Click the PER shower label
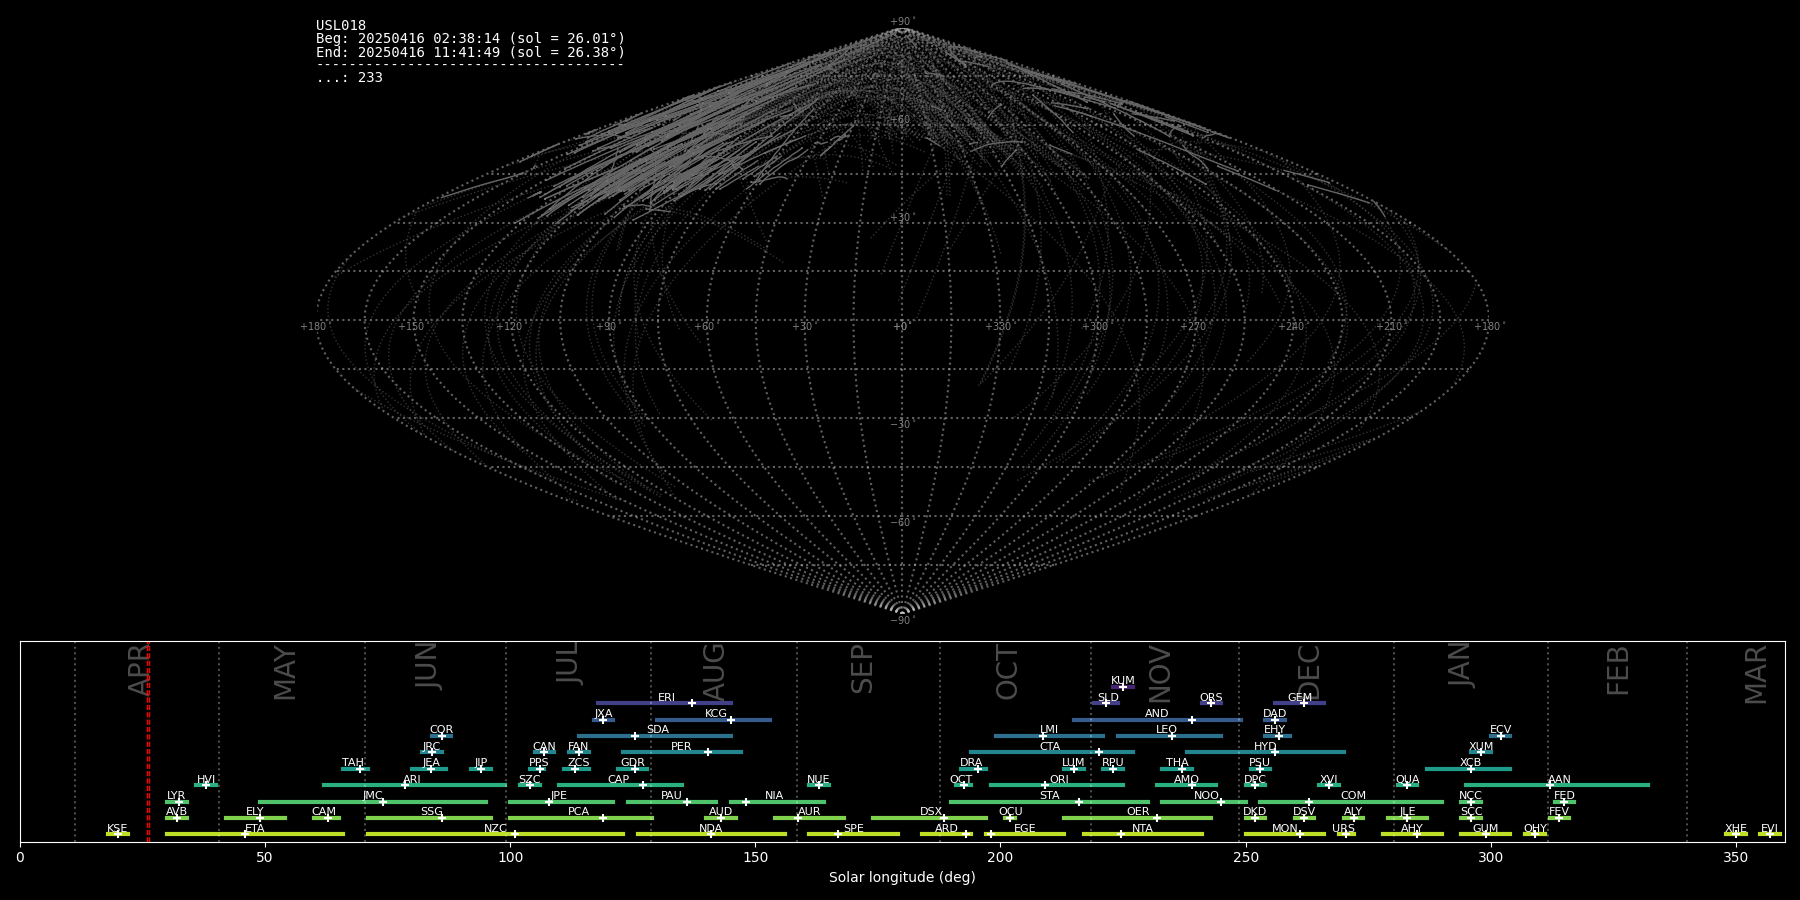The image size is (1800, 900). coord(681,747)
